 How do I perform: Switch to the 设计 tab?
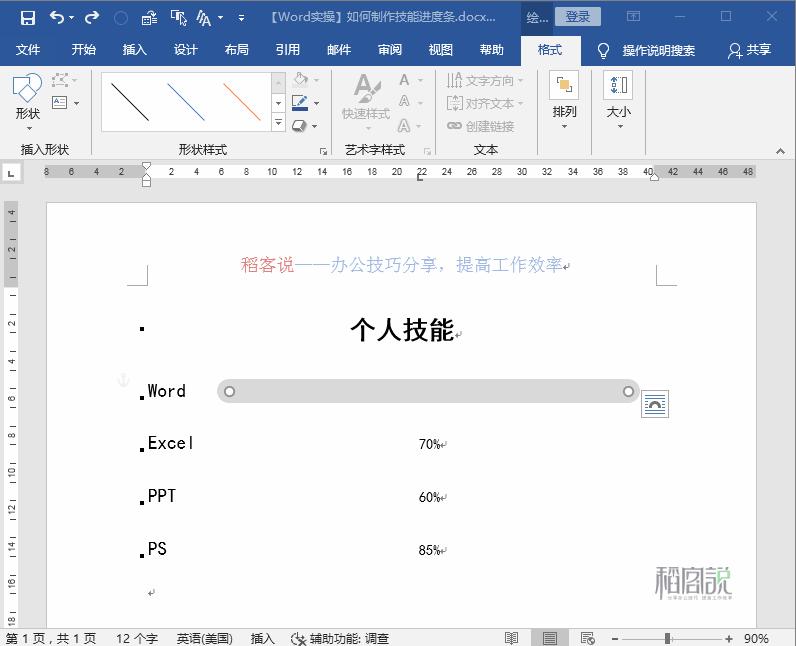pos(186,50)
